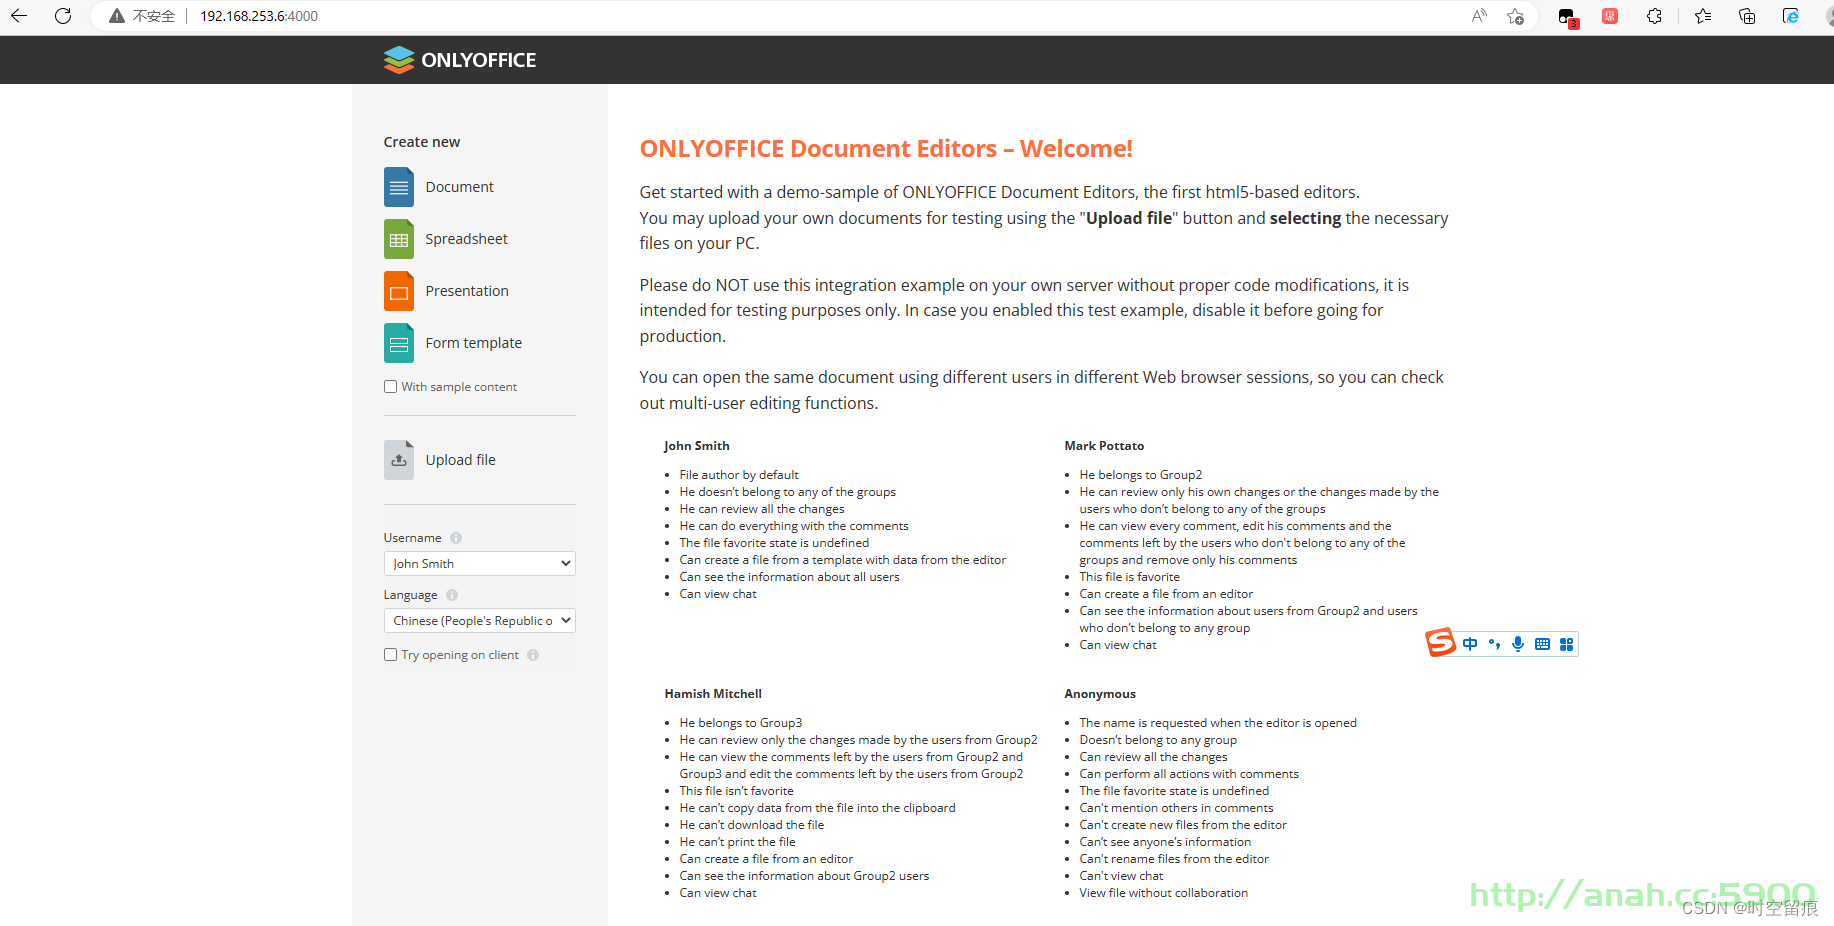
Task: Click the info icon next to Language
Action: click(452, 595)
